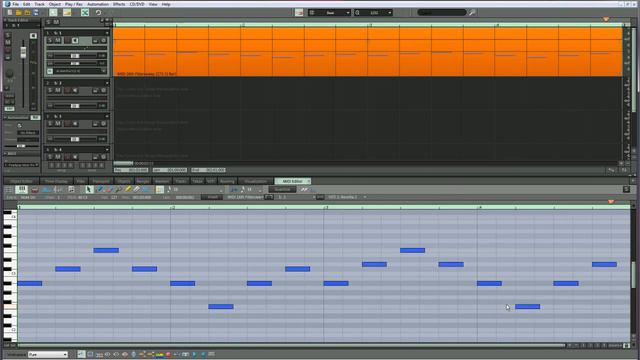This screenshot has width=640, height=360.
Task: Select the eraser tool in MIDI editor
Action: 137,189
